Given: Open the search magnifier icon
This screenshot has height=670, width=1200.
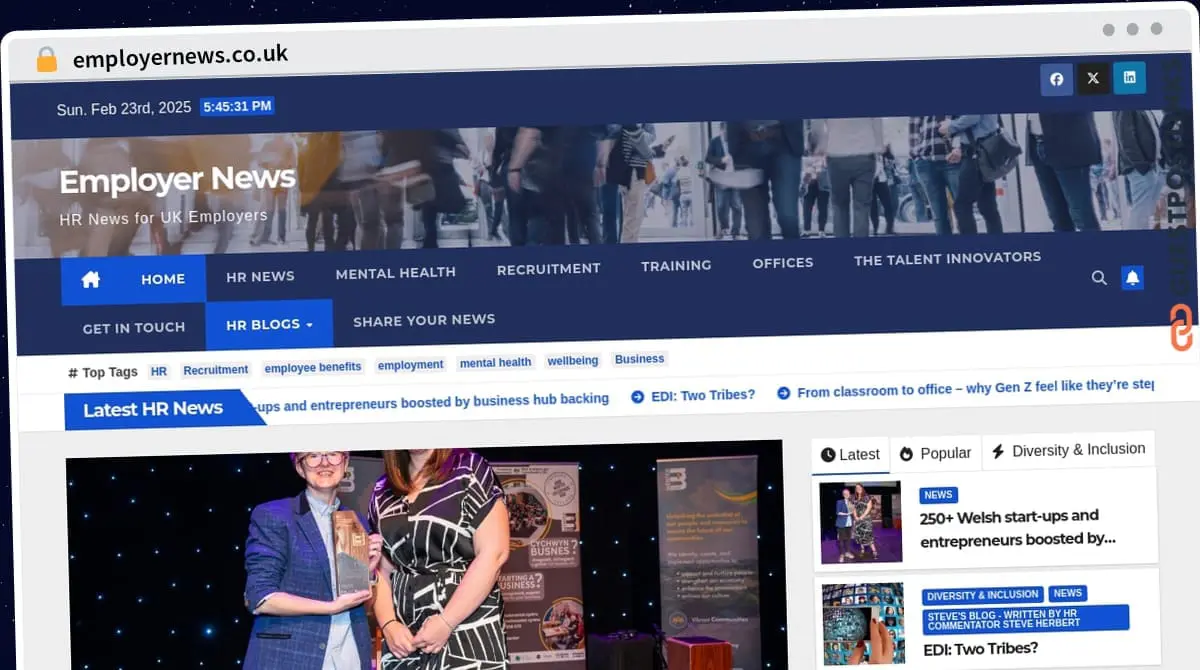Looking at the screenshot, I should point(1099,278).
